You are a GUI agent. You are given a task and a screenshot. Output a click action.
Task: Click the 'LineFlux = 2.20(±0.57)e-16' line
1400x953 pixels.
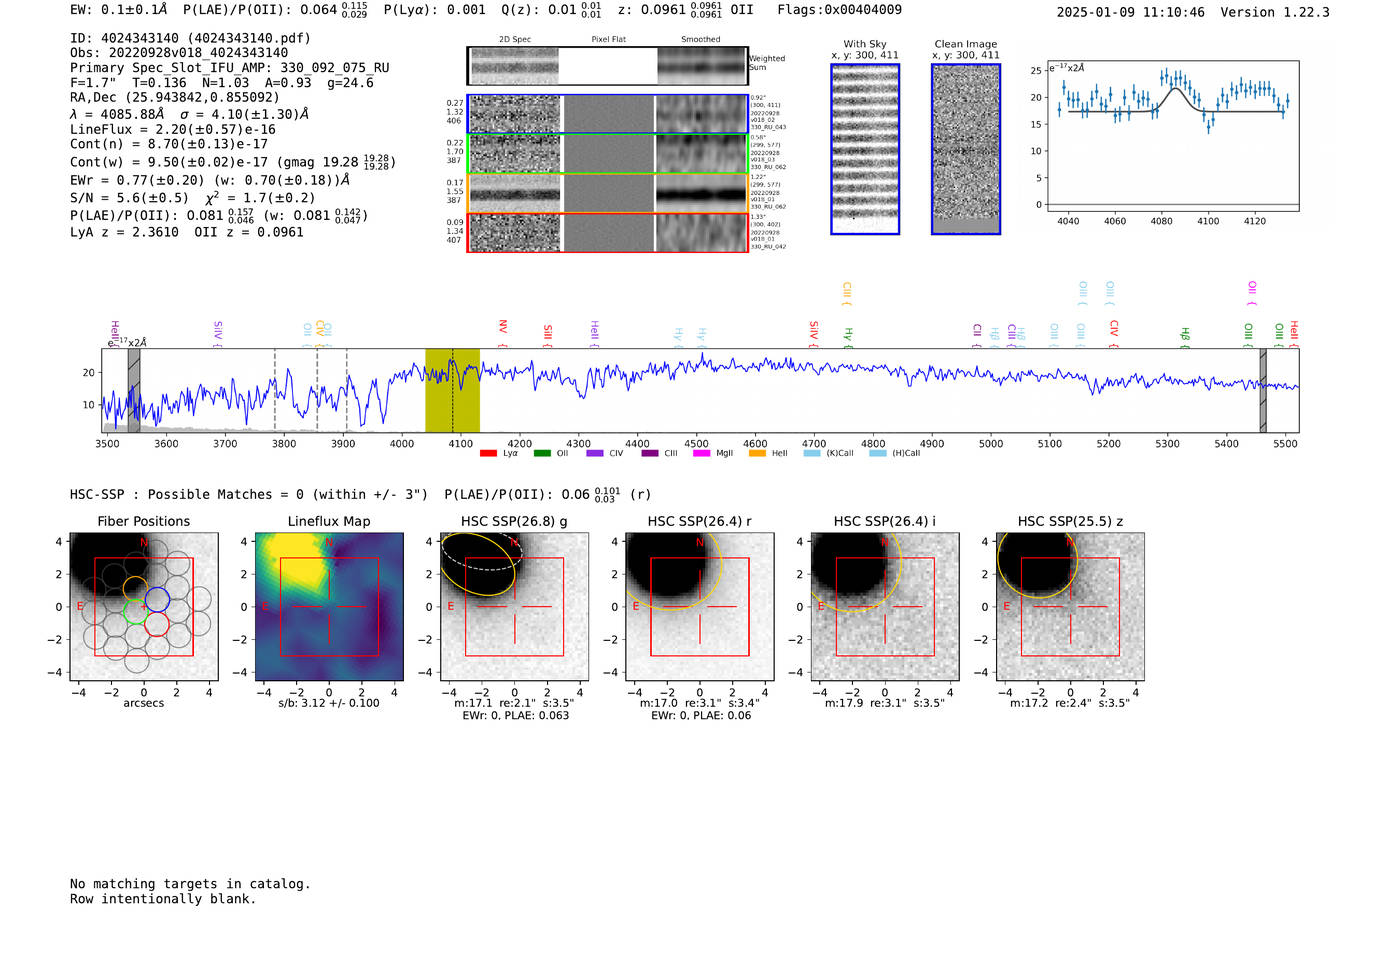click(173, 130)
